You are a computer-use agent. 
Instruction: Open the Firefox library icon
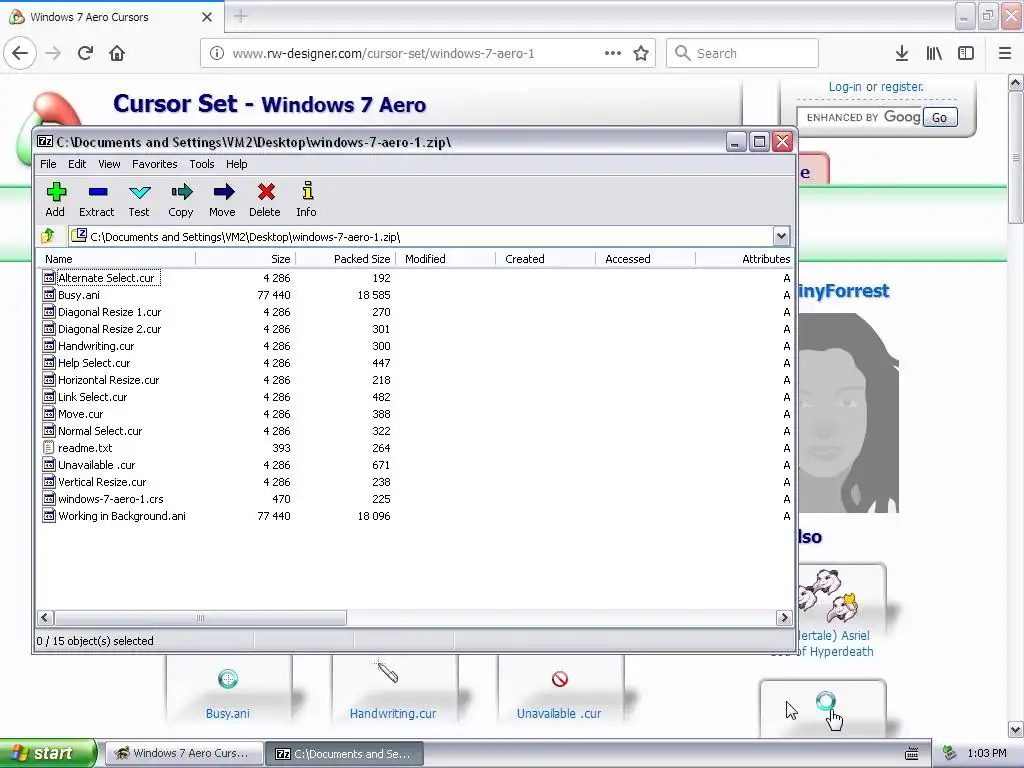point(934,53)
